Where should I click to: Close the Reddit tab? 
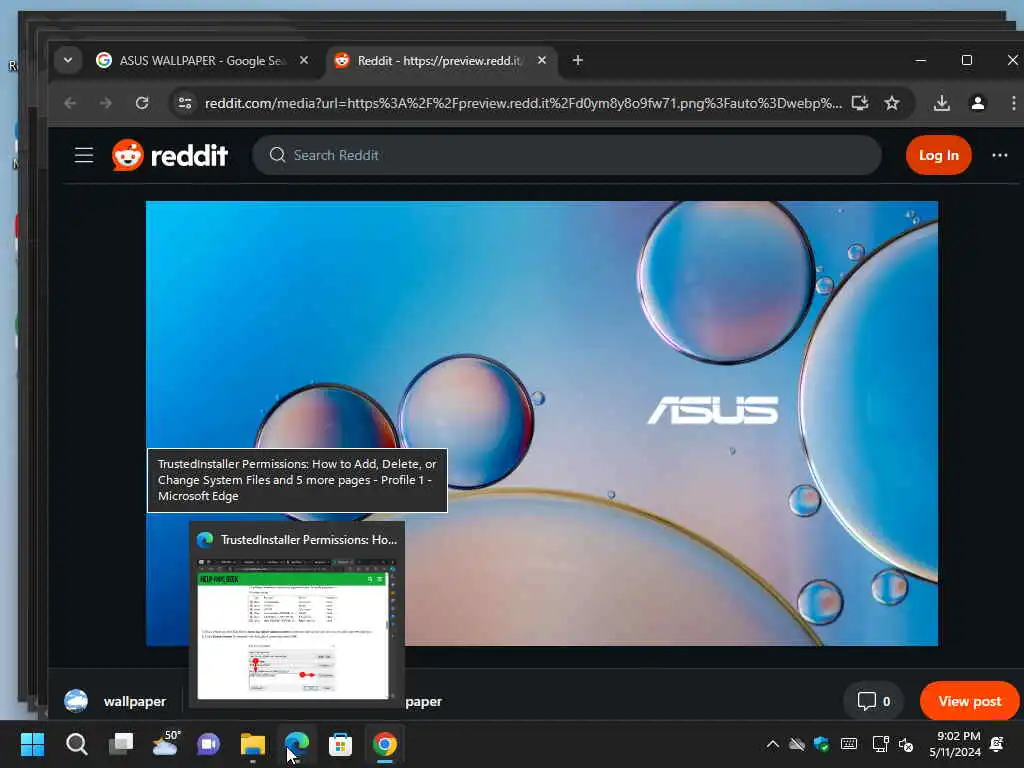click(541, 60)
